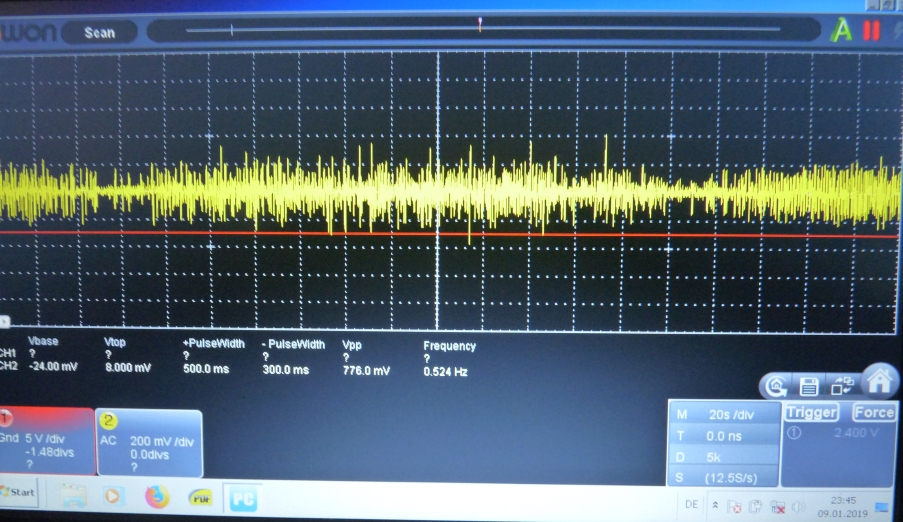Open the media player taskbar icon
Image resolution: width=903 pixels, height=522 pixels.
tap(113, 496)
